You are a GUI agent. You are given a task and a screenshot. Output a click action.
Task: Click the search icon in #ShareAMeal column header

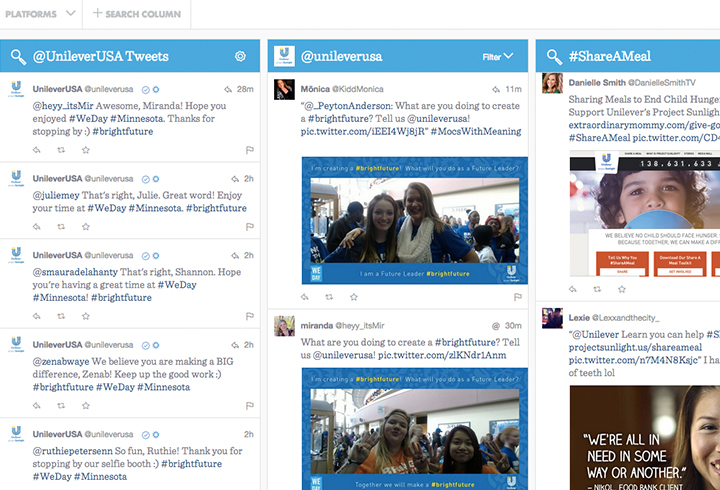click(554, 57)
